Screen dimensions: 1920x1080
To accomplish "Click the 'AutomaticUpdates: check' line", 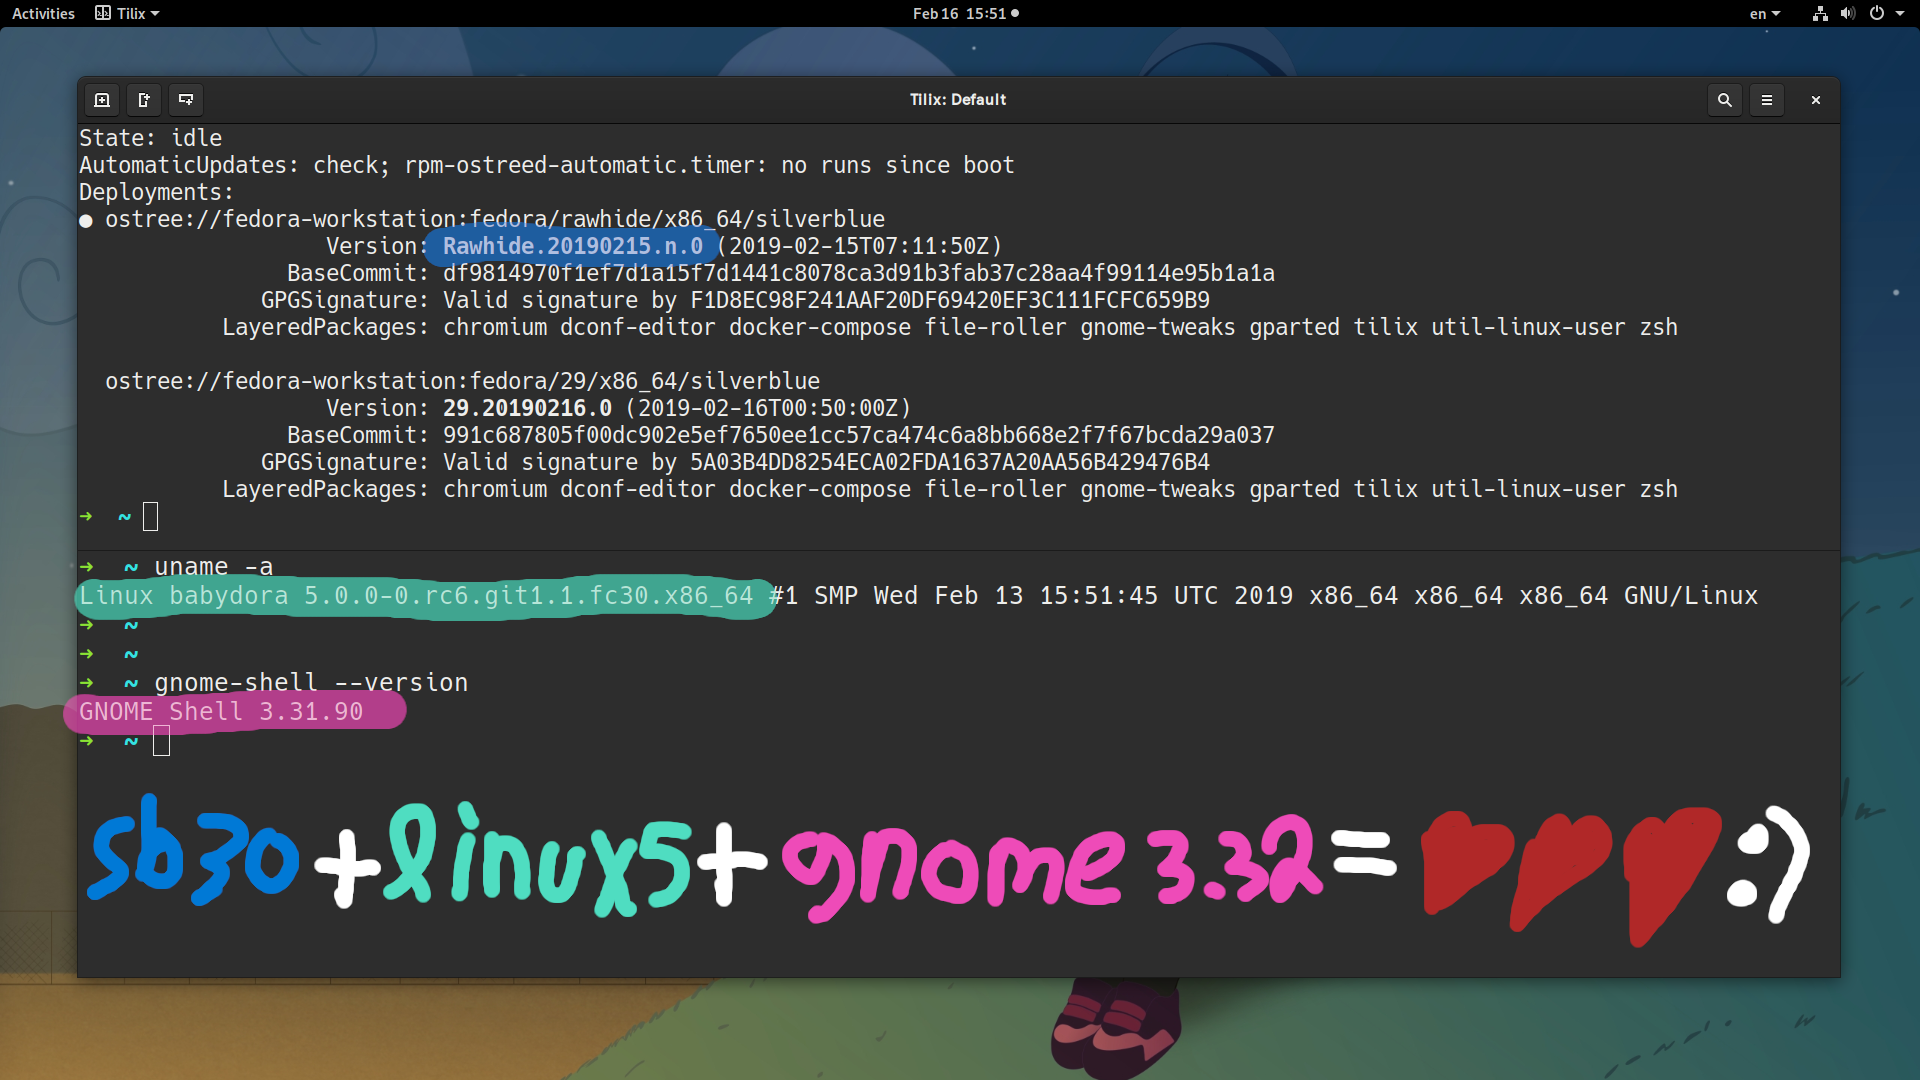I will 547,165.
